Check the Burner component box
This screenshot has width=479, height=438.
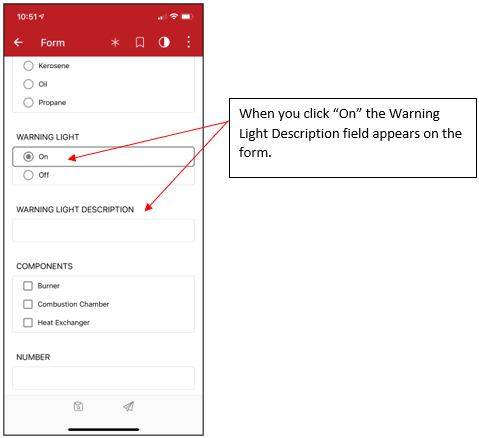41,286
